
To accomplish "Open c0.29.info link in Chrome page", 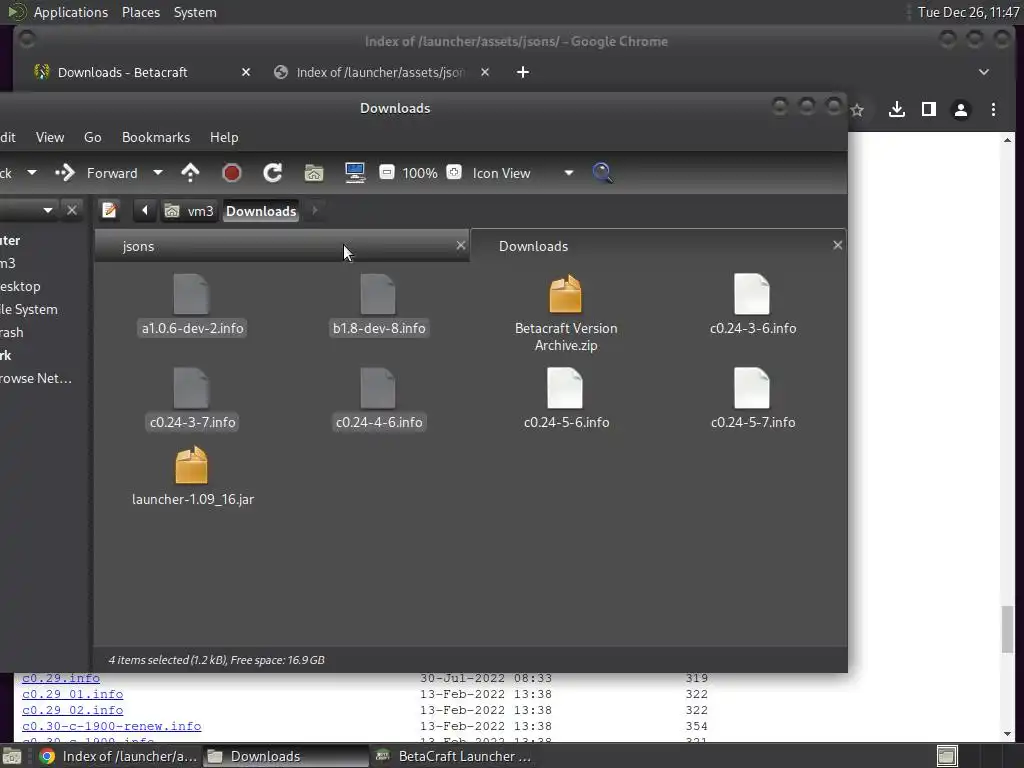I will pos(61,678).
